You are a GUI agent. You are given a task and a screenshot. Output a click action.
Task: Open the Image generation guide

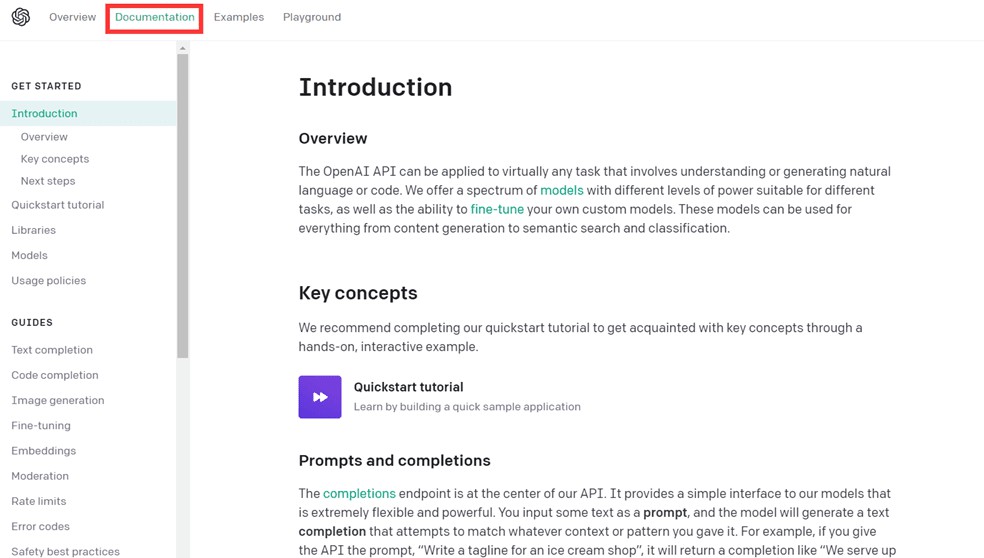[58, 400]
